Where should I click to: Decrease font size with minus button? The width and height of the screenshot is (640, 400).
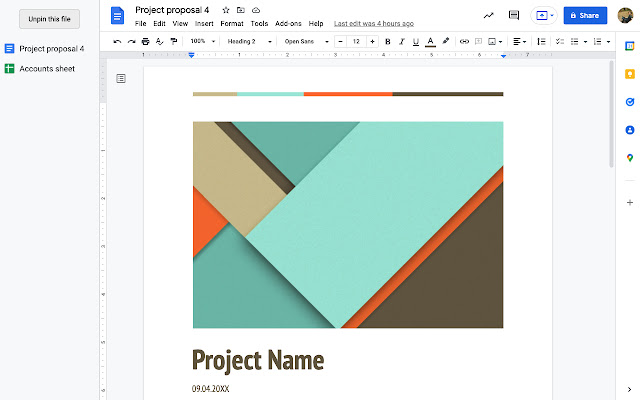340,41
